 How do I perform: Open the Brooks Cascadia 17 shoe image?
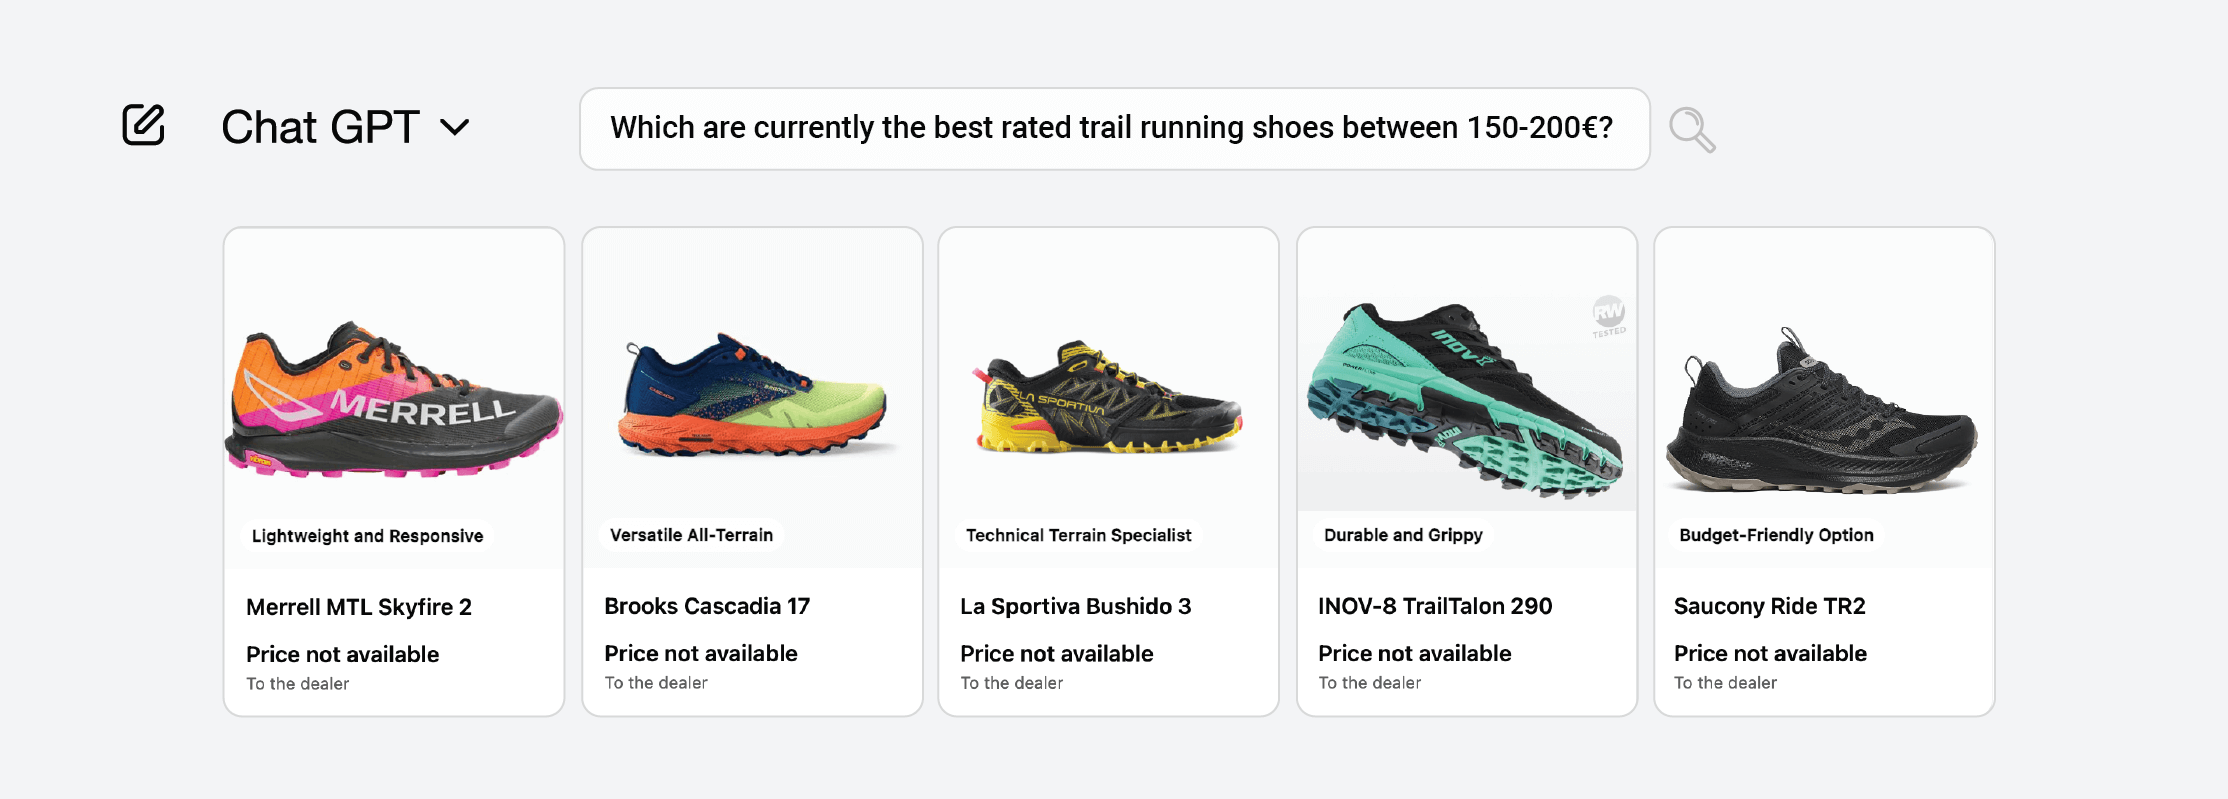752,398
